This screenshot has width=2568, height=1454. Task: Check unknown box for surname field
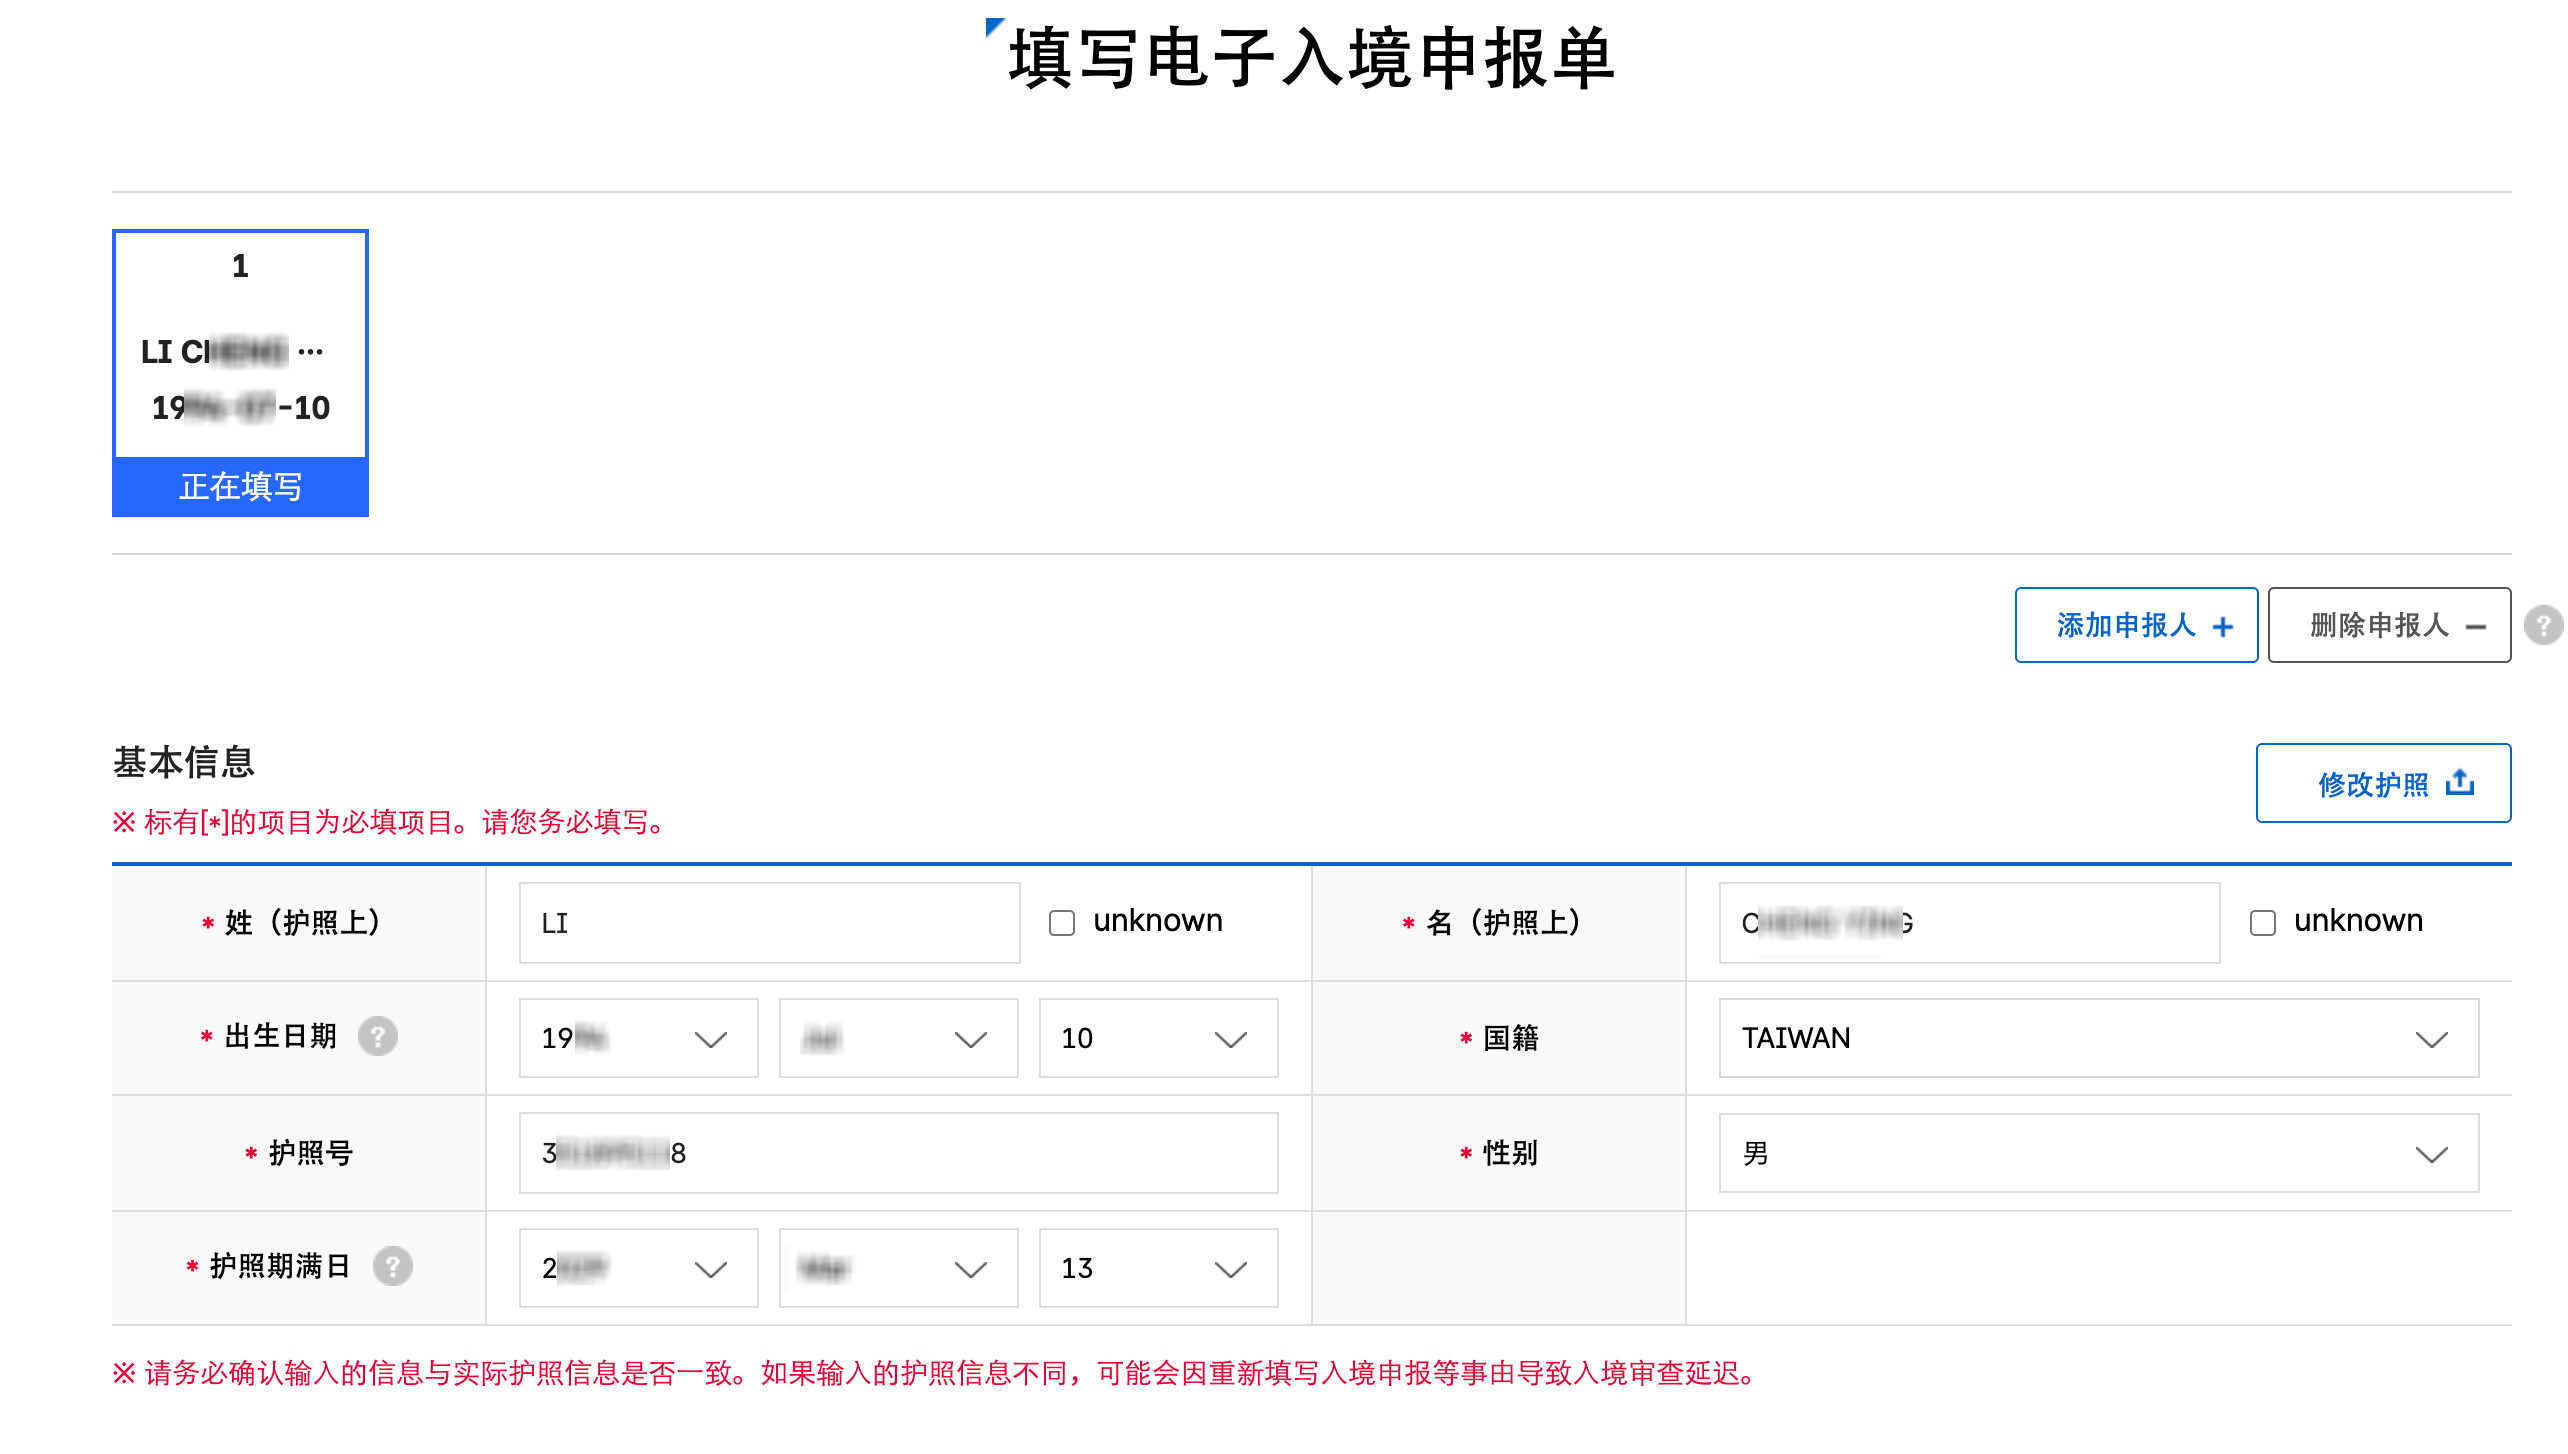[1062, 922]
